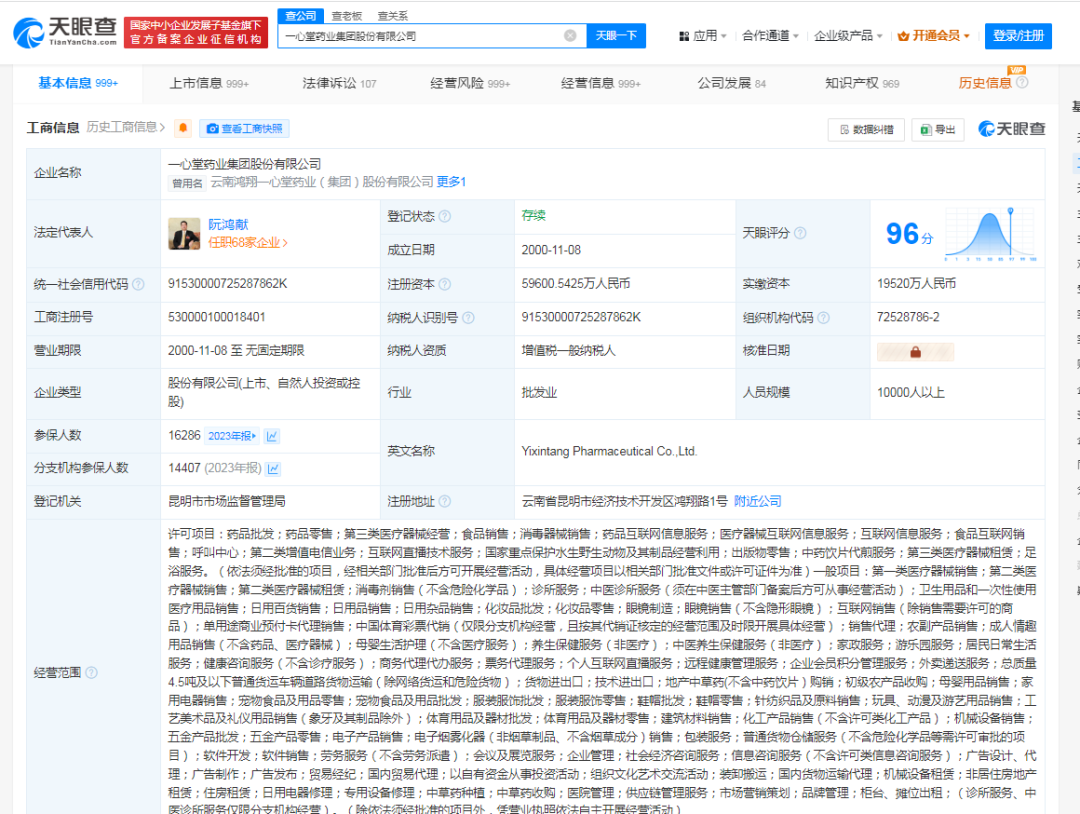Open help icon next to 注册资本
The height and width of the screenshot is (814, 1080).
[x=445, y=284]
